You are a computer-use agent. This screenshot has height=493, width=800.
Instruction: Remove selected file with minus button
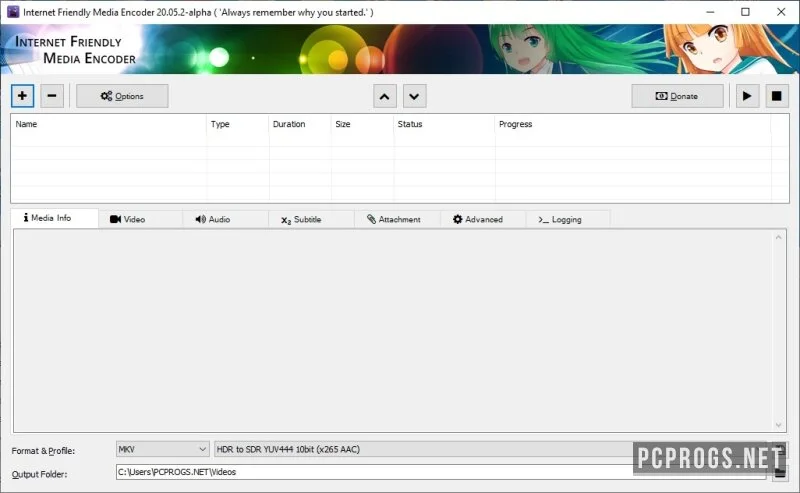point(52,96)
